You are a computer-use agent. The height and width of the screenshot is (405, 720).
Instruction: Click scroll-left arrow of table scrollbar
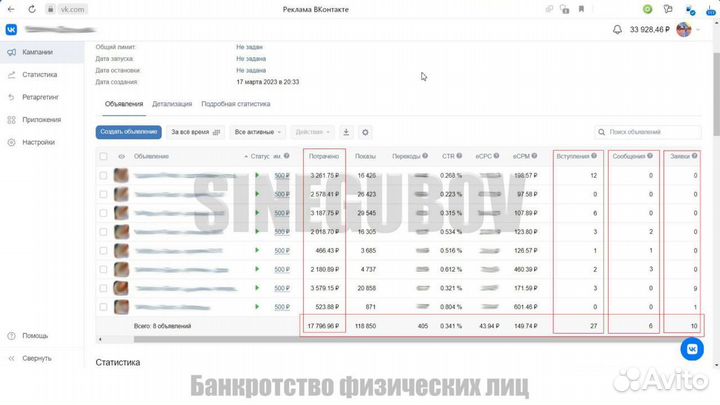click(100, 340)
